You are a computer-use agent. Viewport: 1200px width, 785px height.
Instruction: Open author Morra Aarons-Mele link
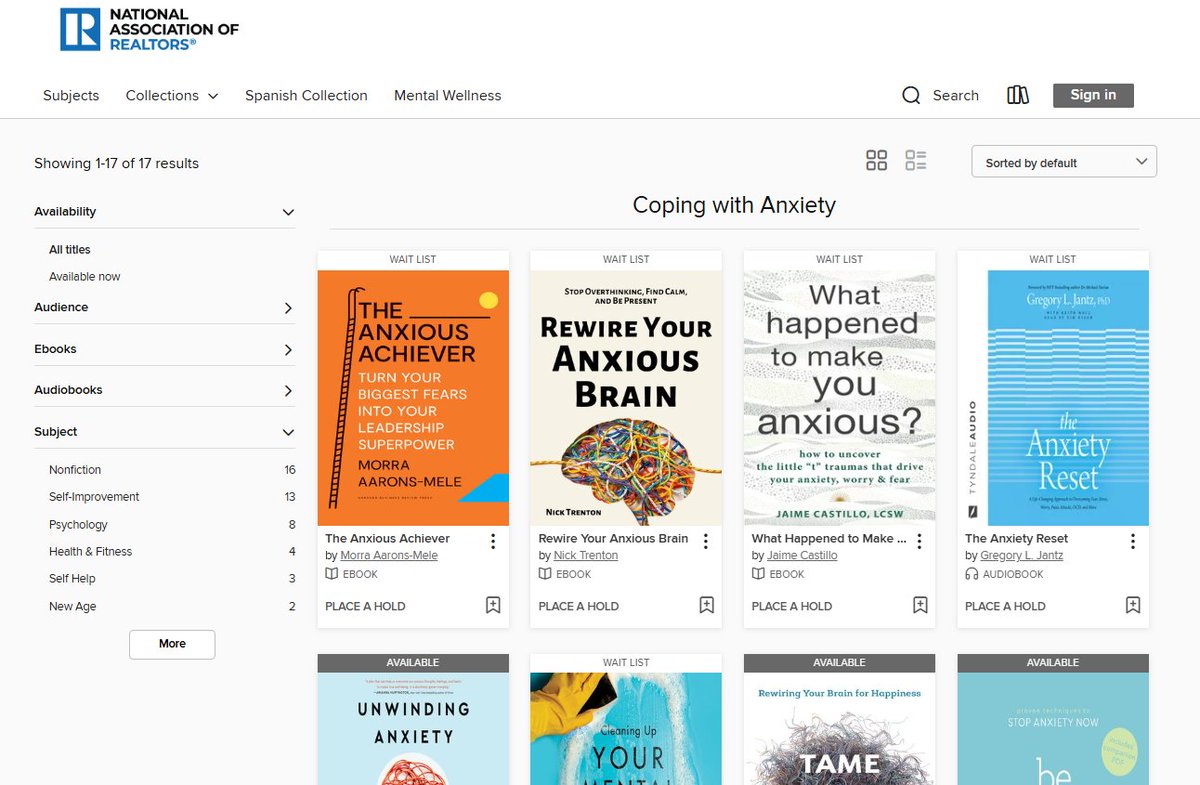389,556
